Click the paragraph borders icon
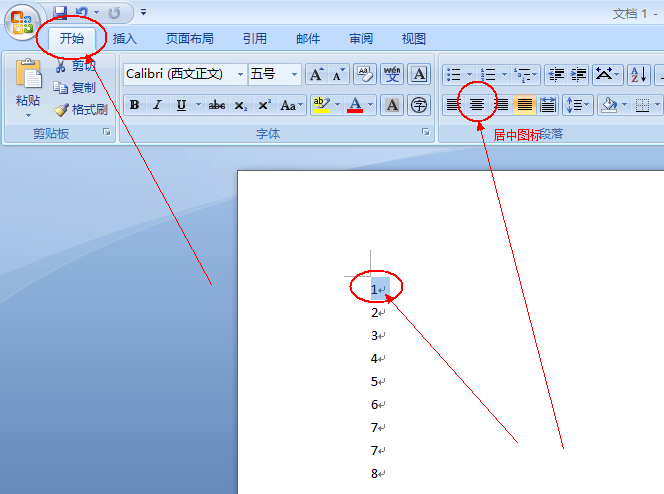Image resolution: width=664 pixels, height=494 pixels. pos(642,105)
